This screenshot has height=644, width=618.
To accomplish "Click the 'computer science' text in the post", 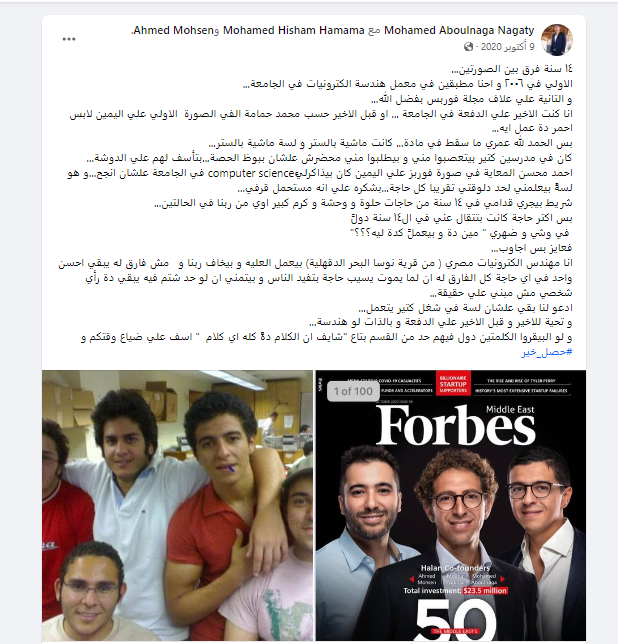I will [x=251, y=173].
